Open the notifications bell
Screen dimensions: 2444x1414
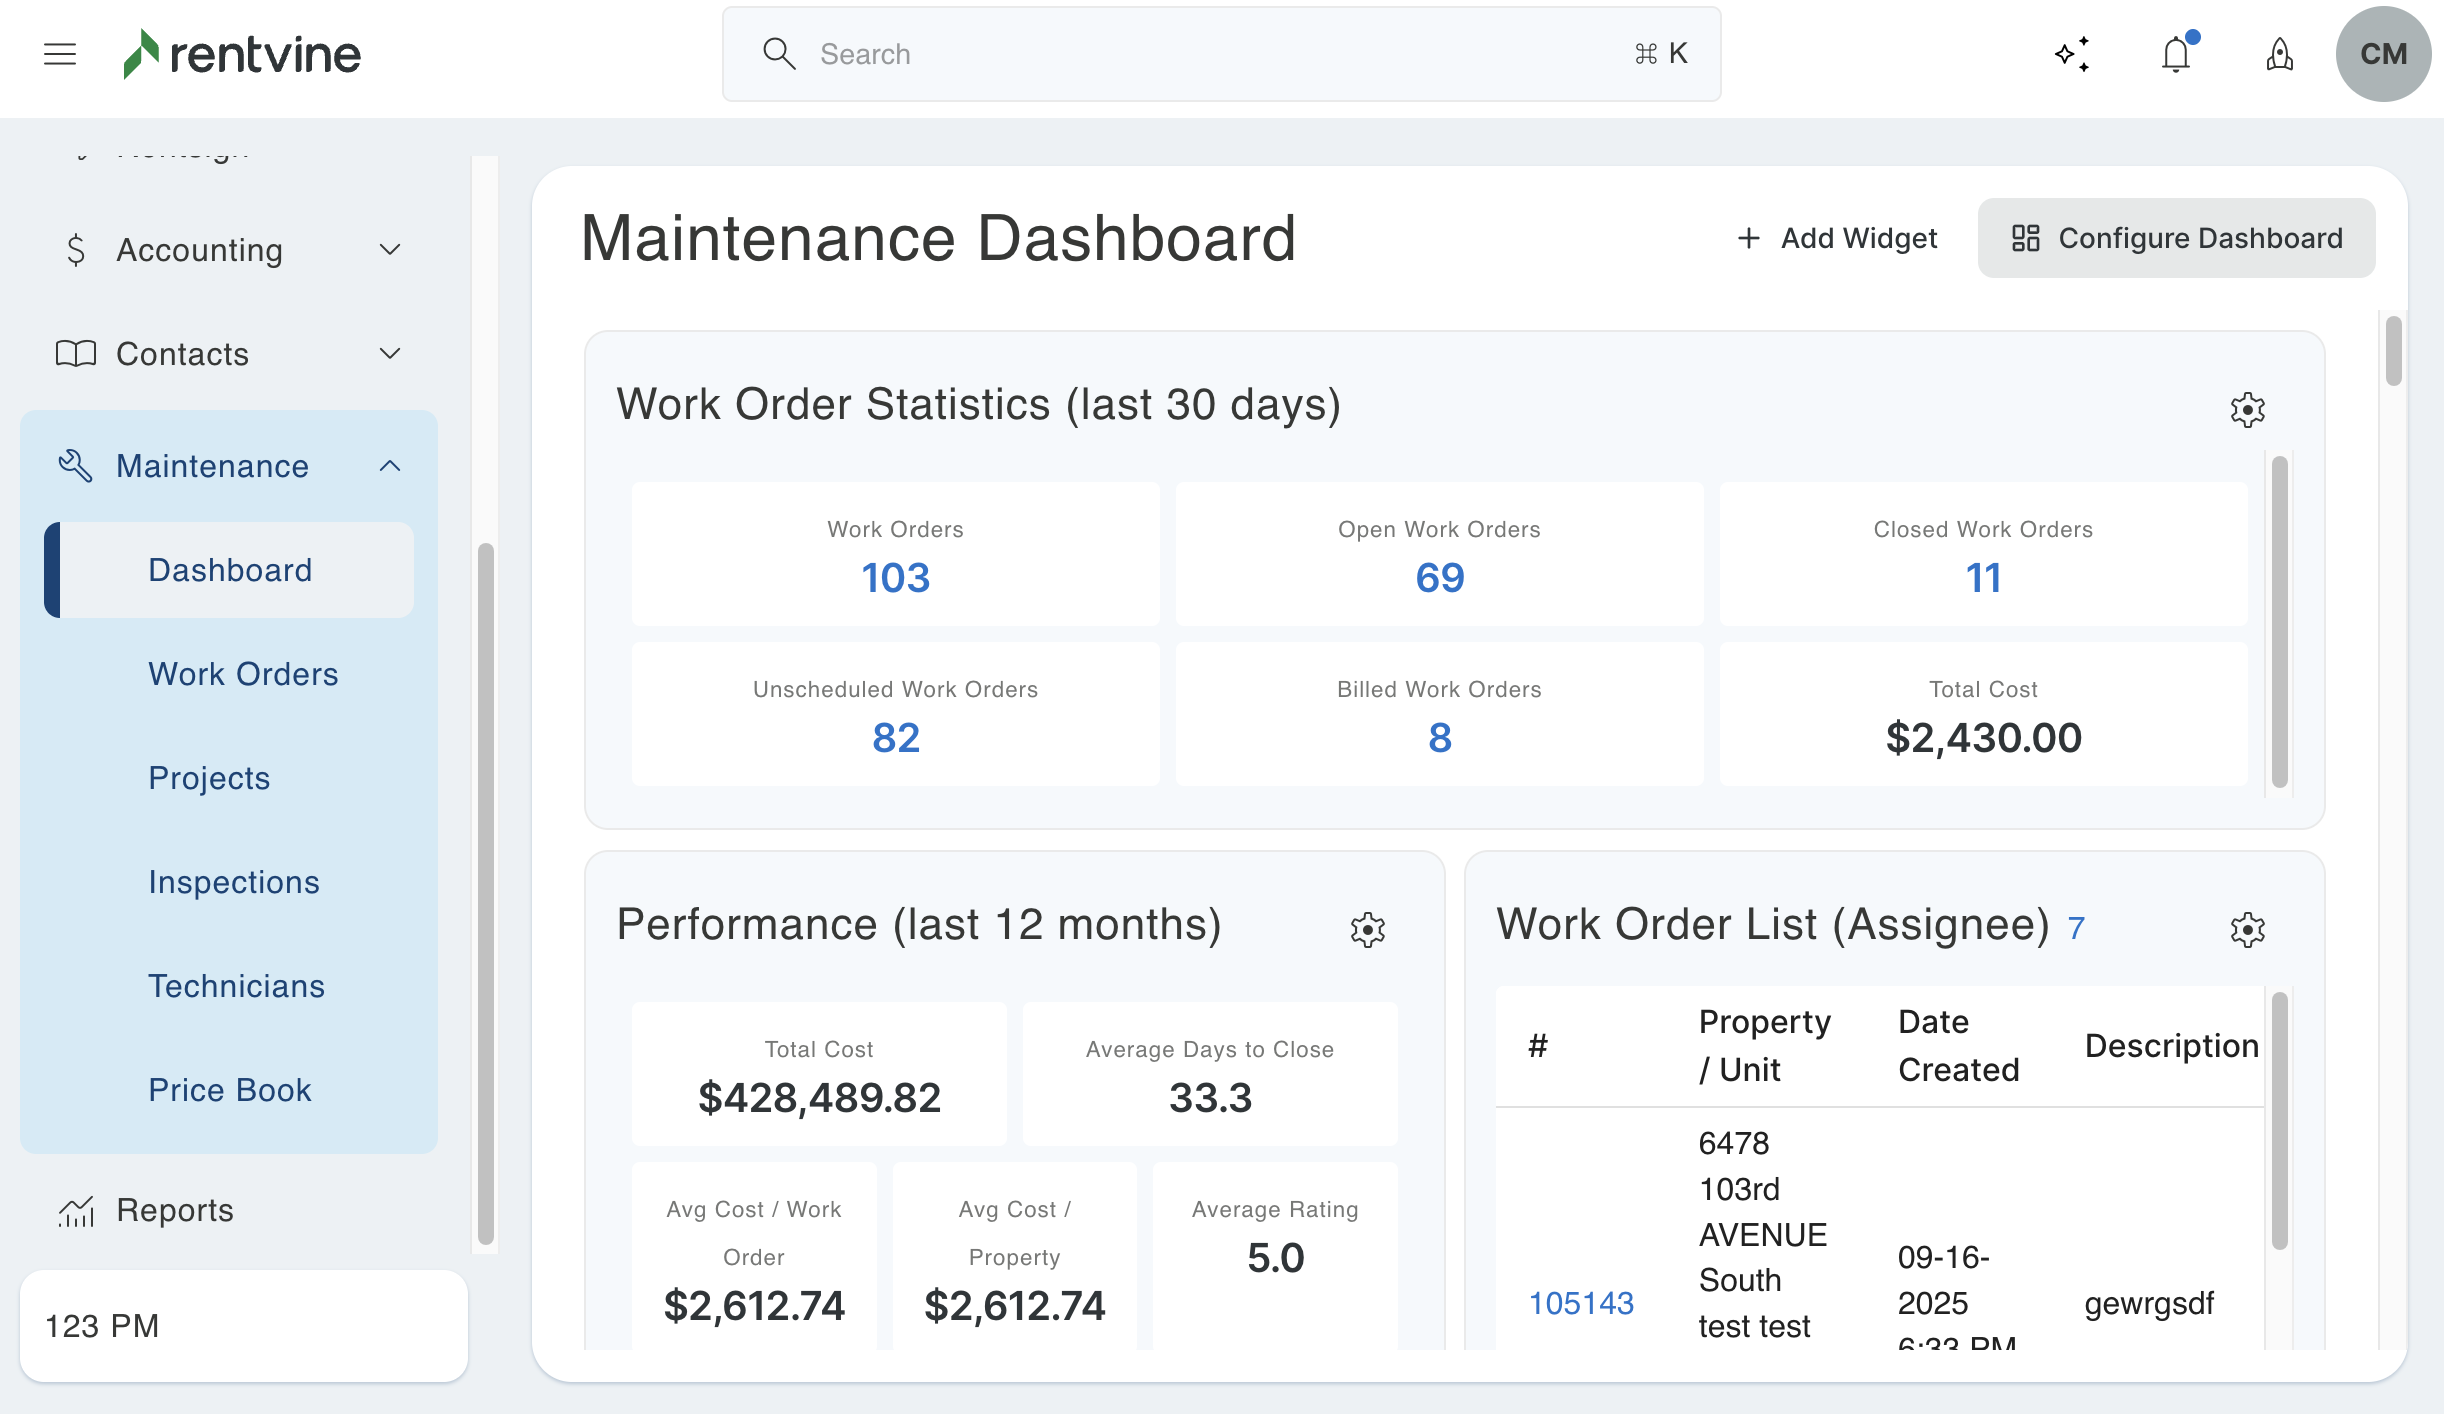coord(2176,54)
